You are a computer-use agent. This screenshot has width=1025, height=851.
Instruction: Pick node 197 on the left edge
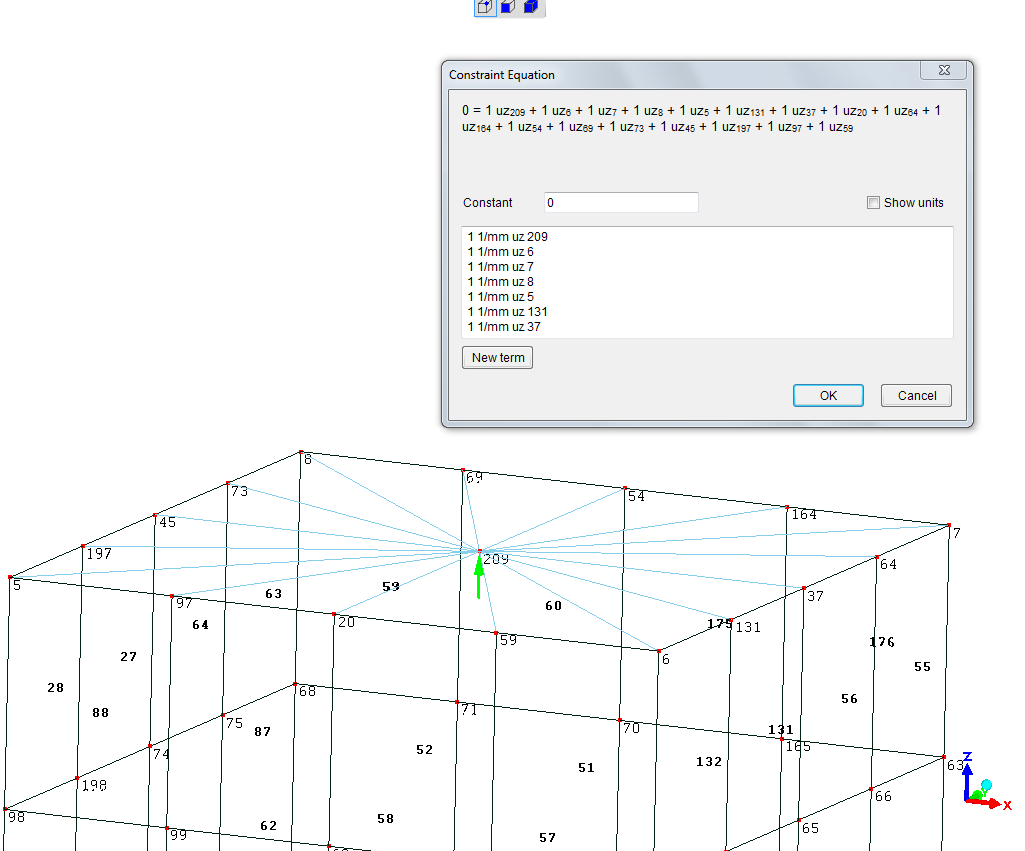83,546
